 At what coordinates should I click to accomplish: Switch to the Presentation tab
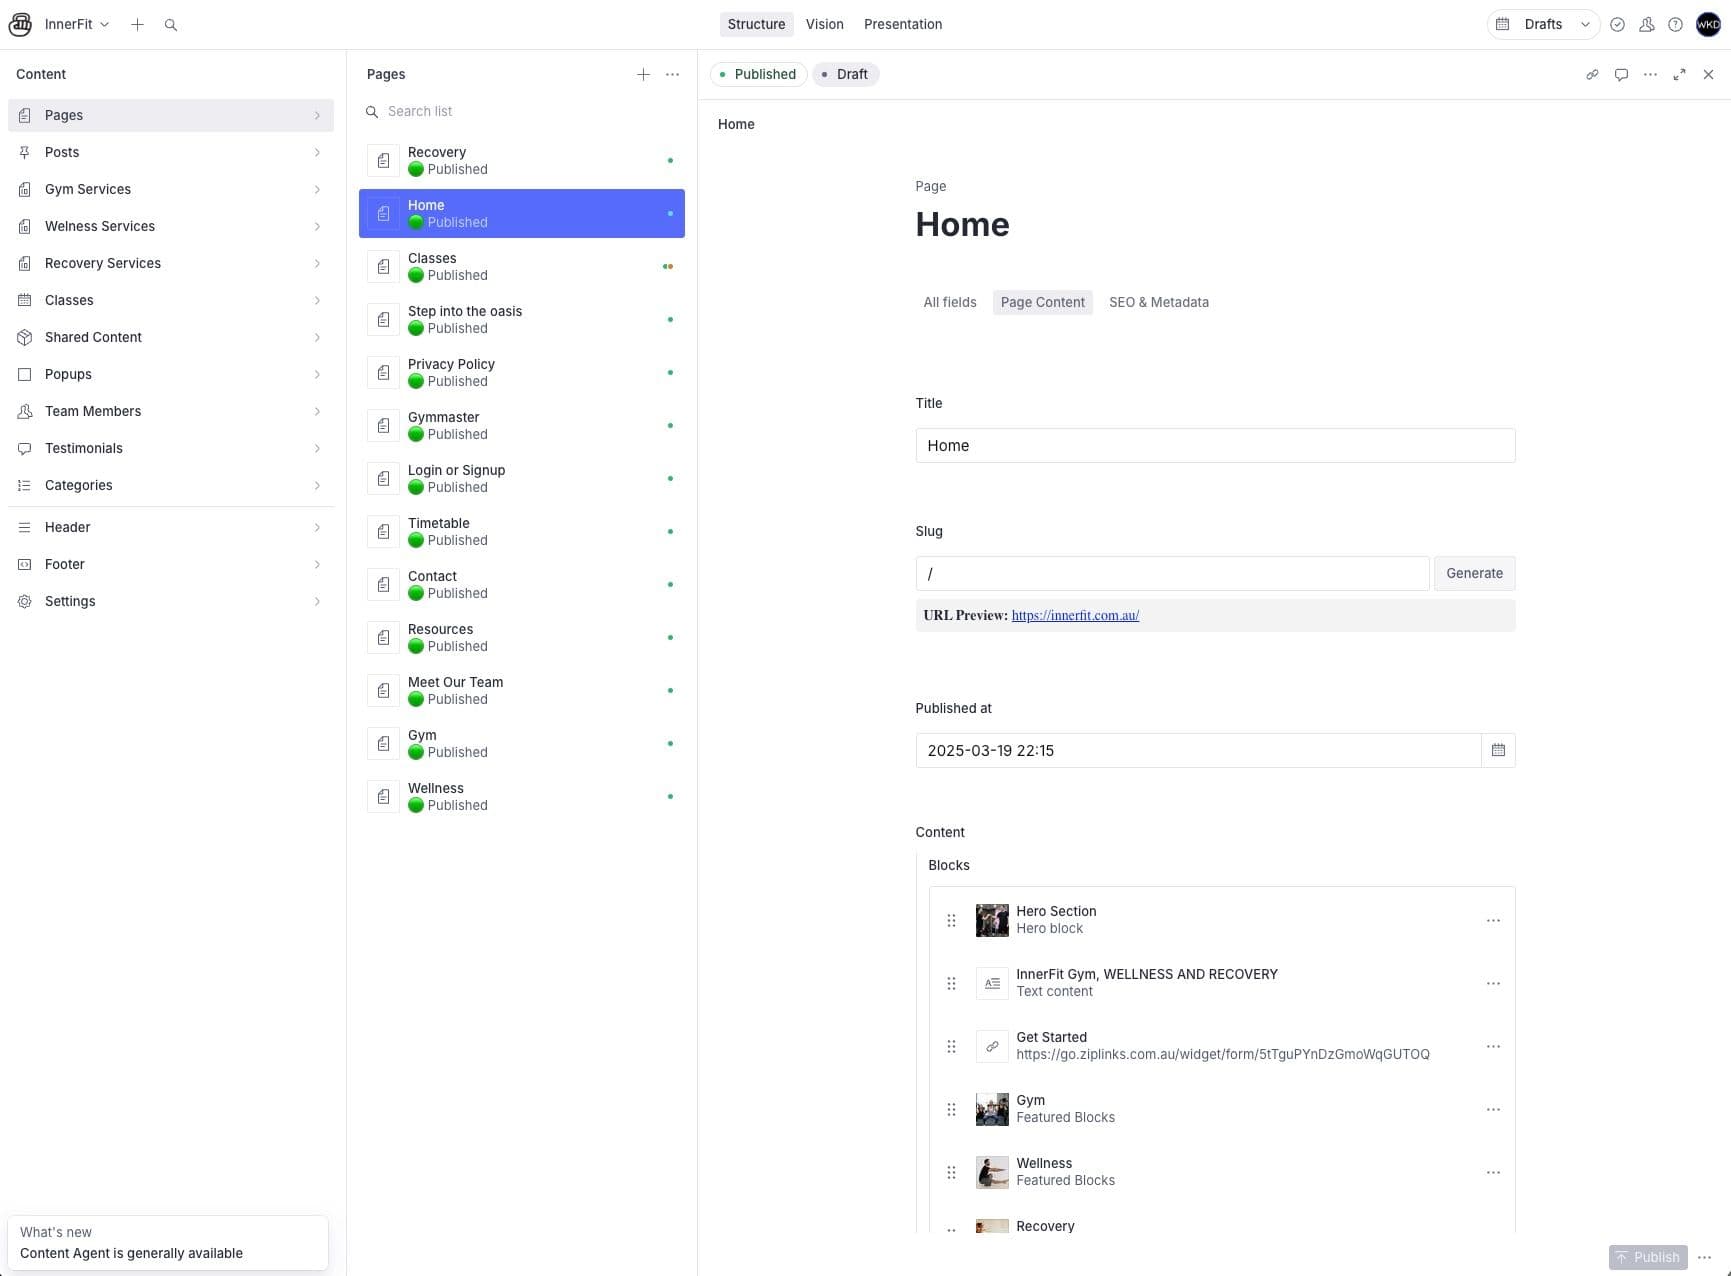click(902, 24)
